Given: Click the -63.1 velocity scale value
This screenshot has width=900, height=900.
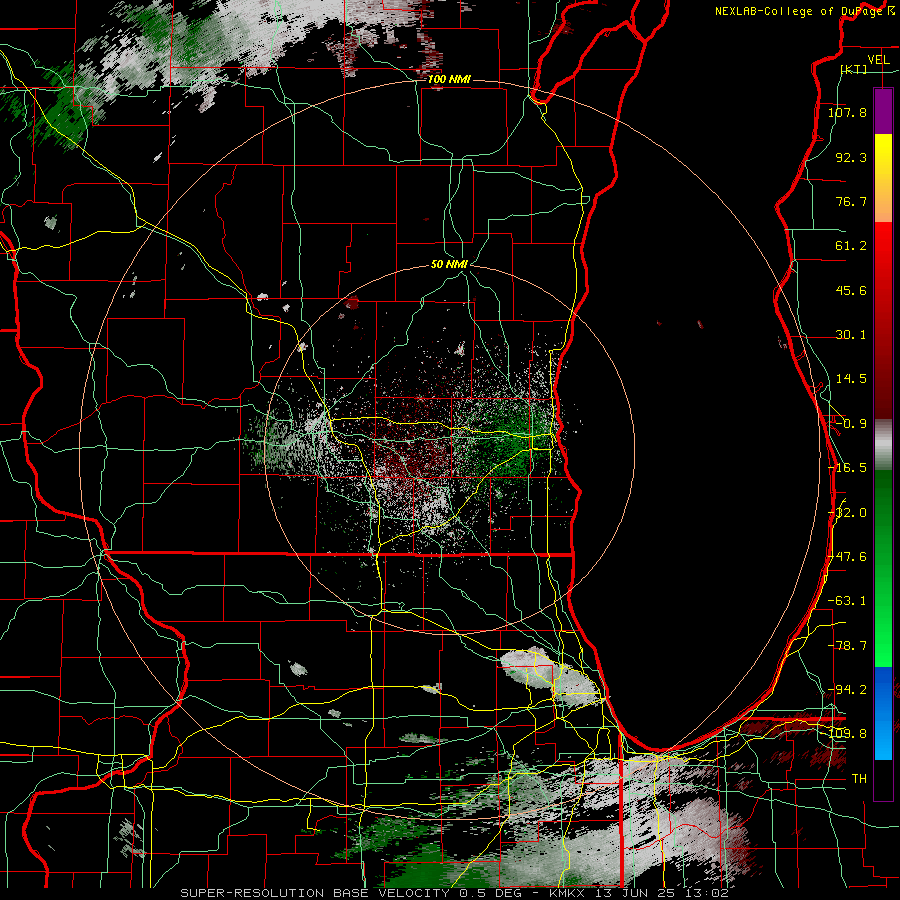Looking at the screenshot, I should click(847, 601).
